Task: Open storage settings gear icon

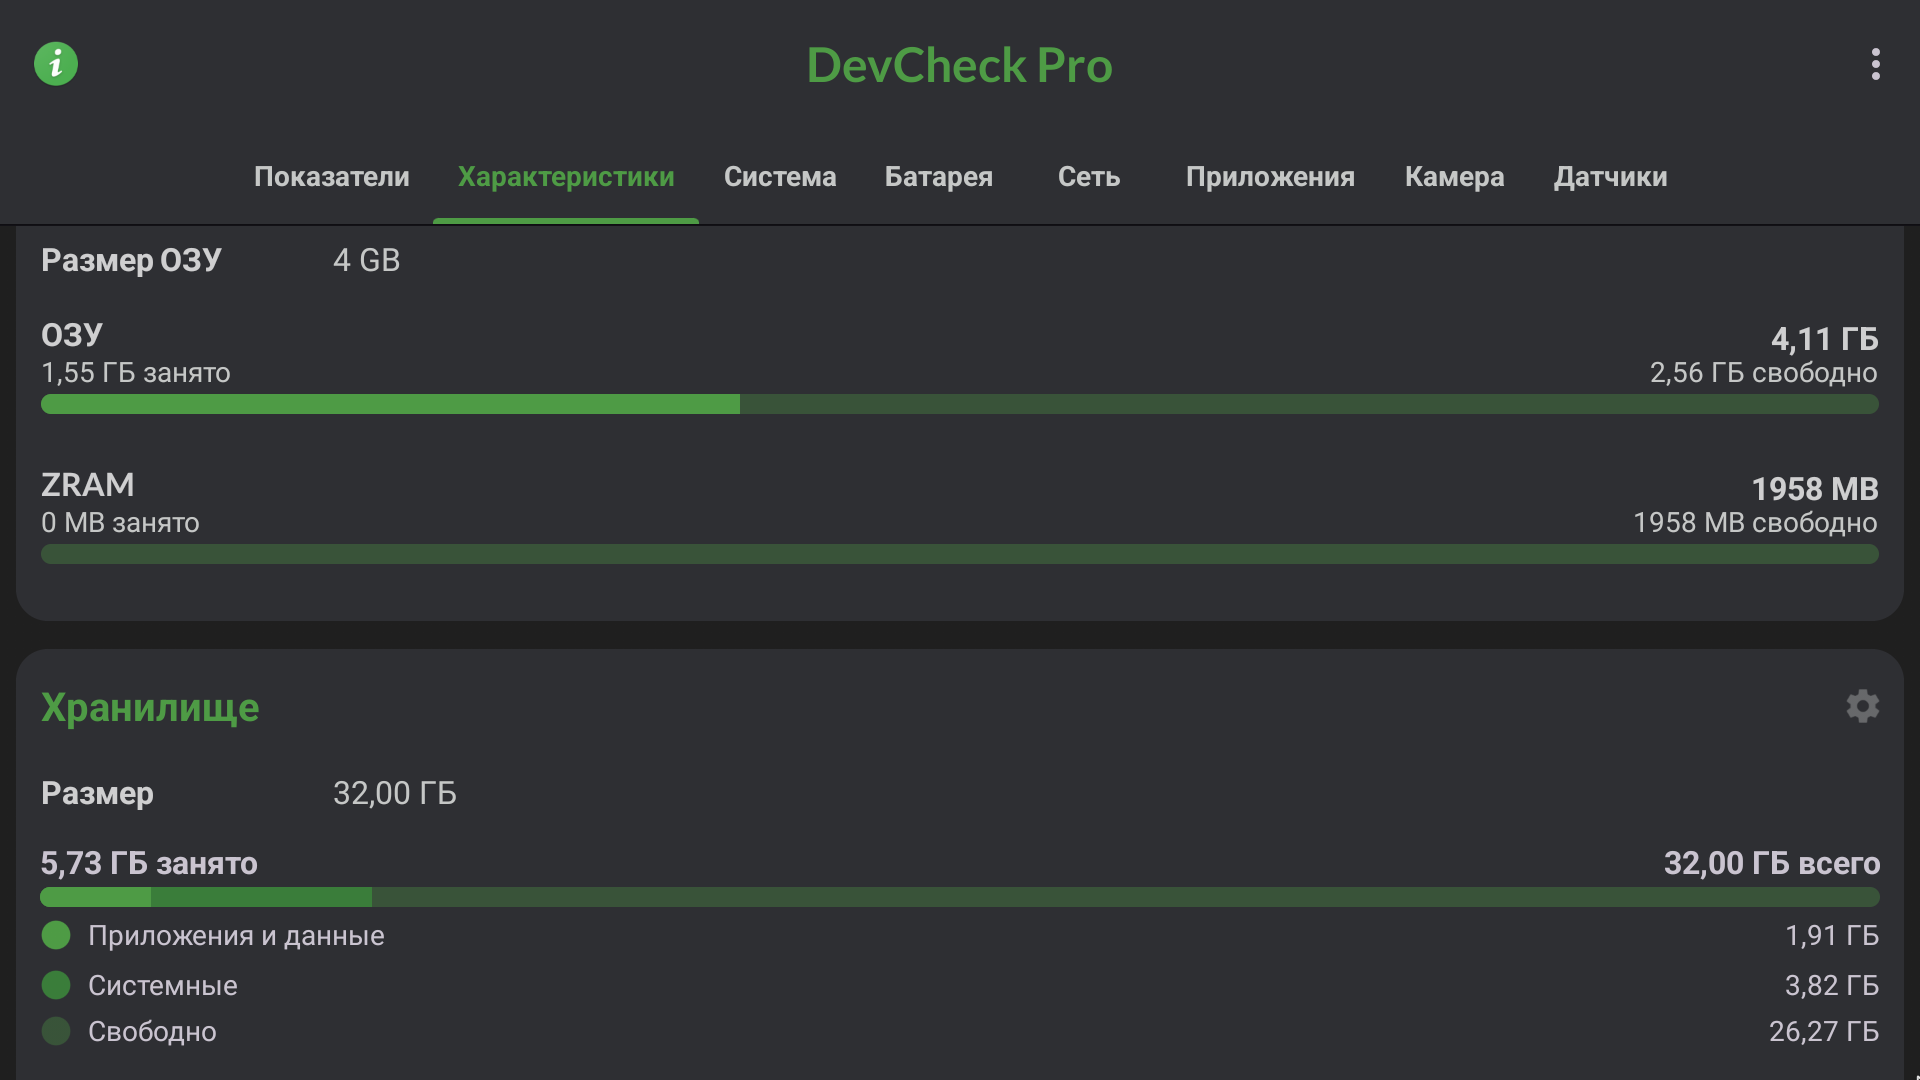Action: [x=1862, y=706]
